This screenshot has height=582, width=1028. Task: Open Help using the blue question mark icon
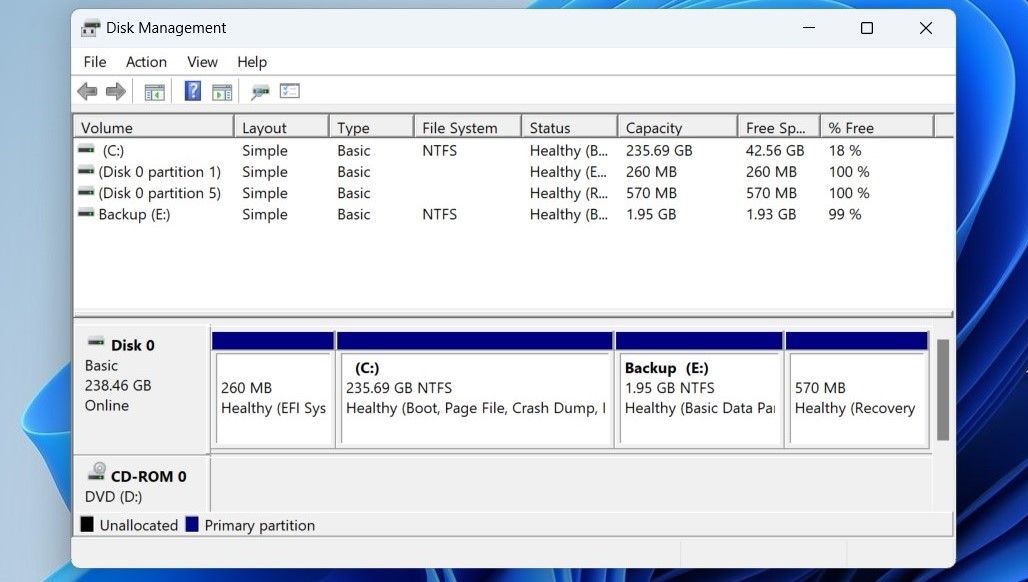(x=192, y=91)
